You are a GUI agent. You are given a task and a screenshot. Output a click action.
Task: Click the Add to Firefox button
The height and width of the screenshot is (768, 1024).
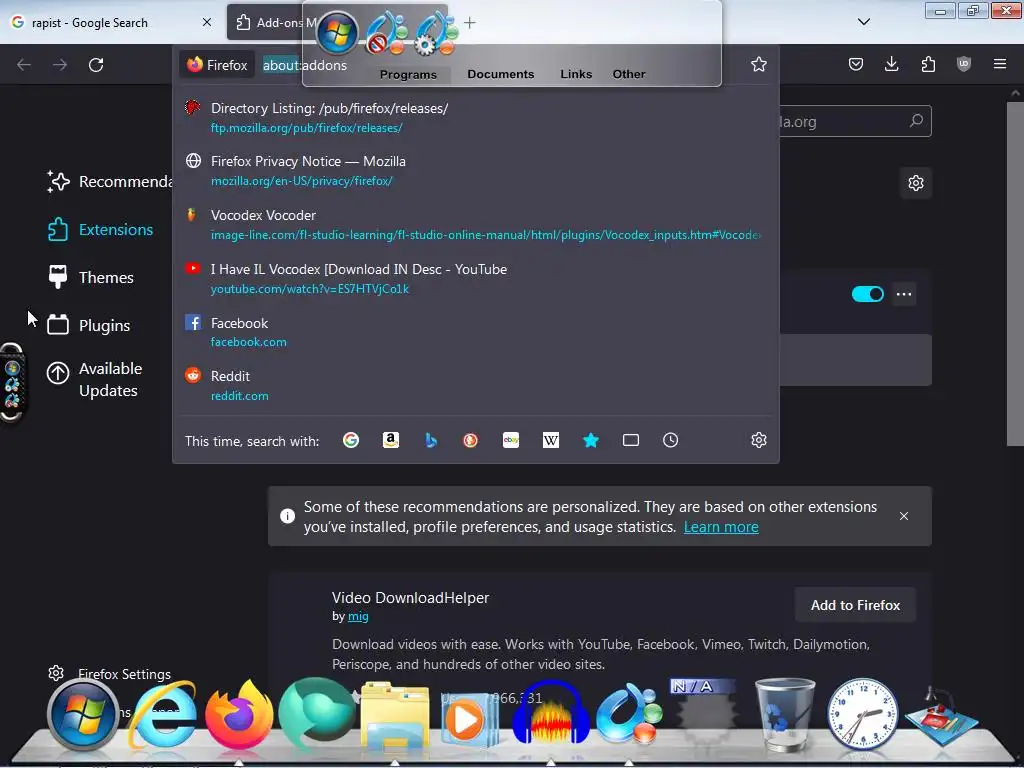[x=855, y=605]
